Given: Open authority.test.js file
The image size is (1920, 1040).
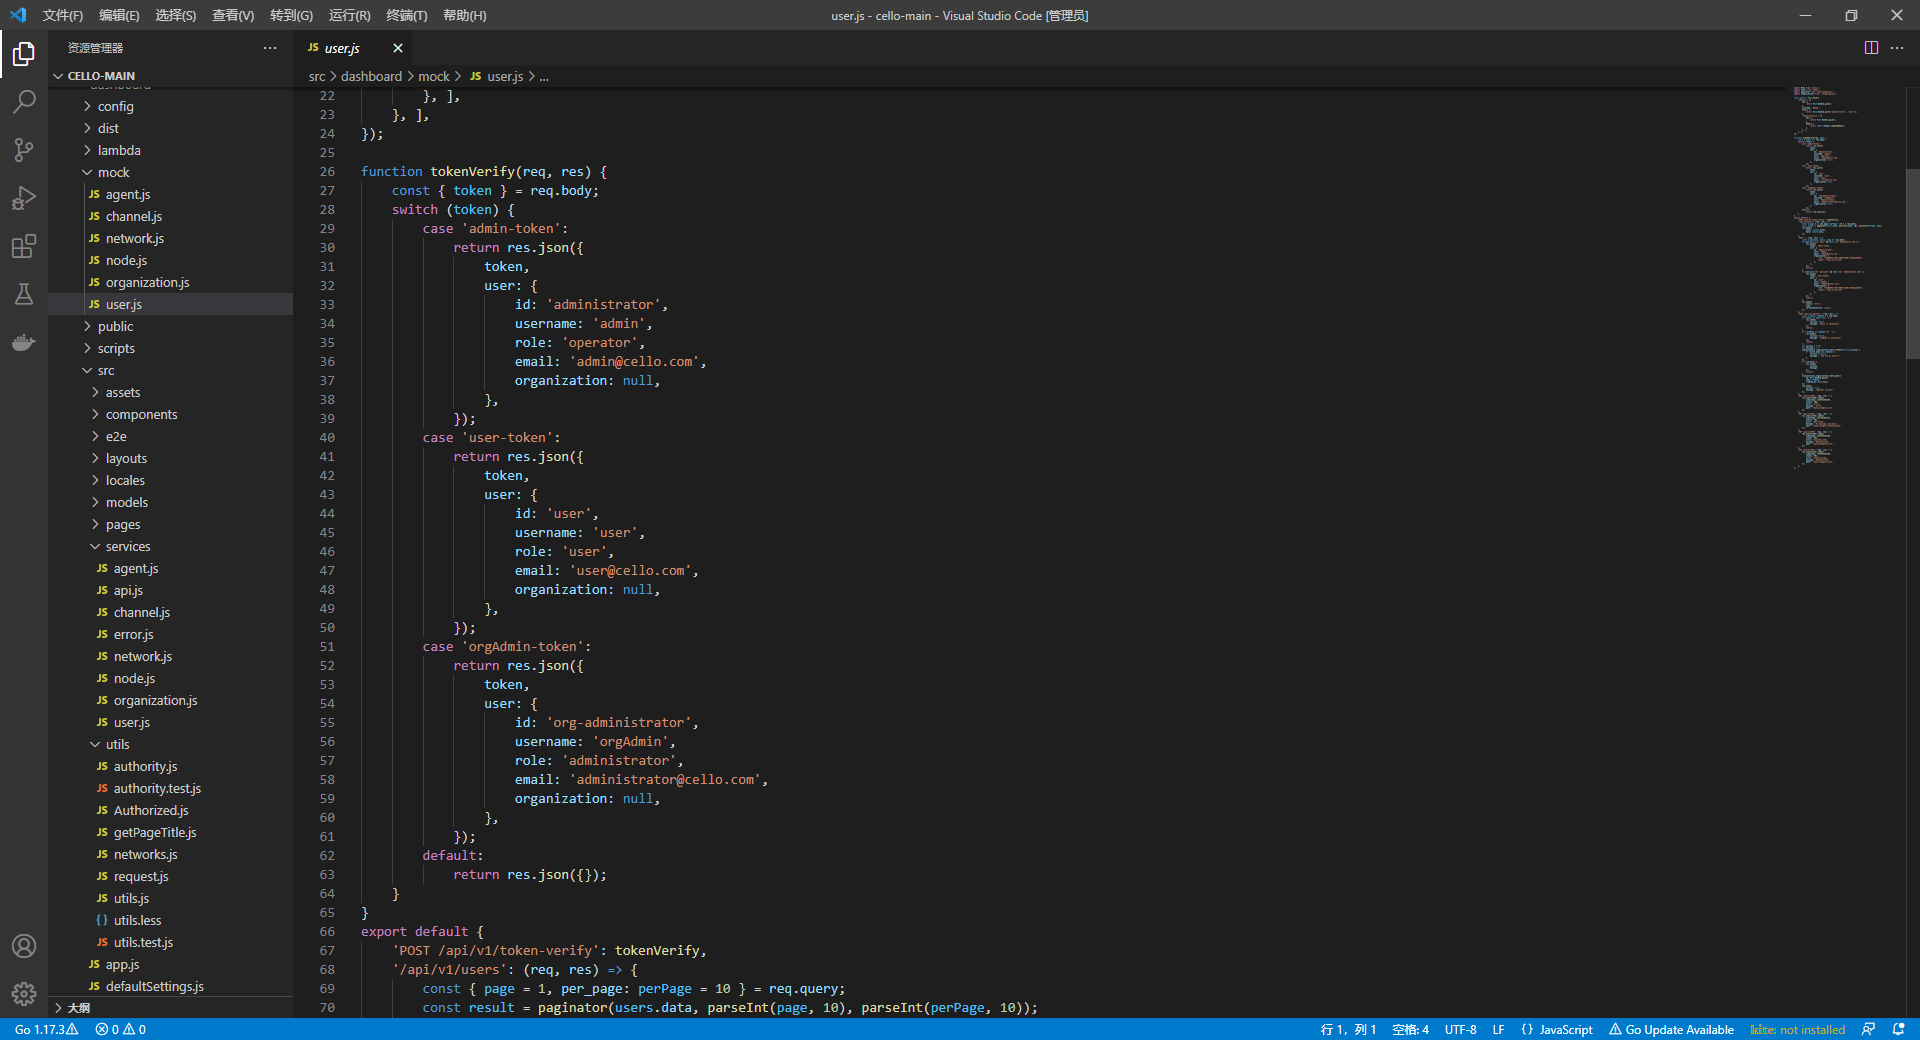Looking at the screenshot, I should coord(170,788).
